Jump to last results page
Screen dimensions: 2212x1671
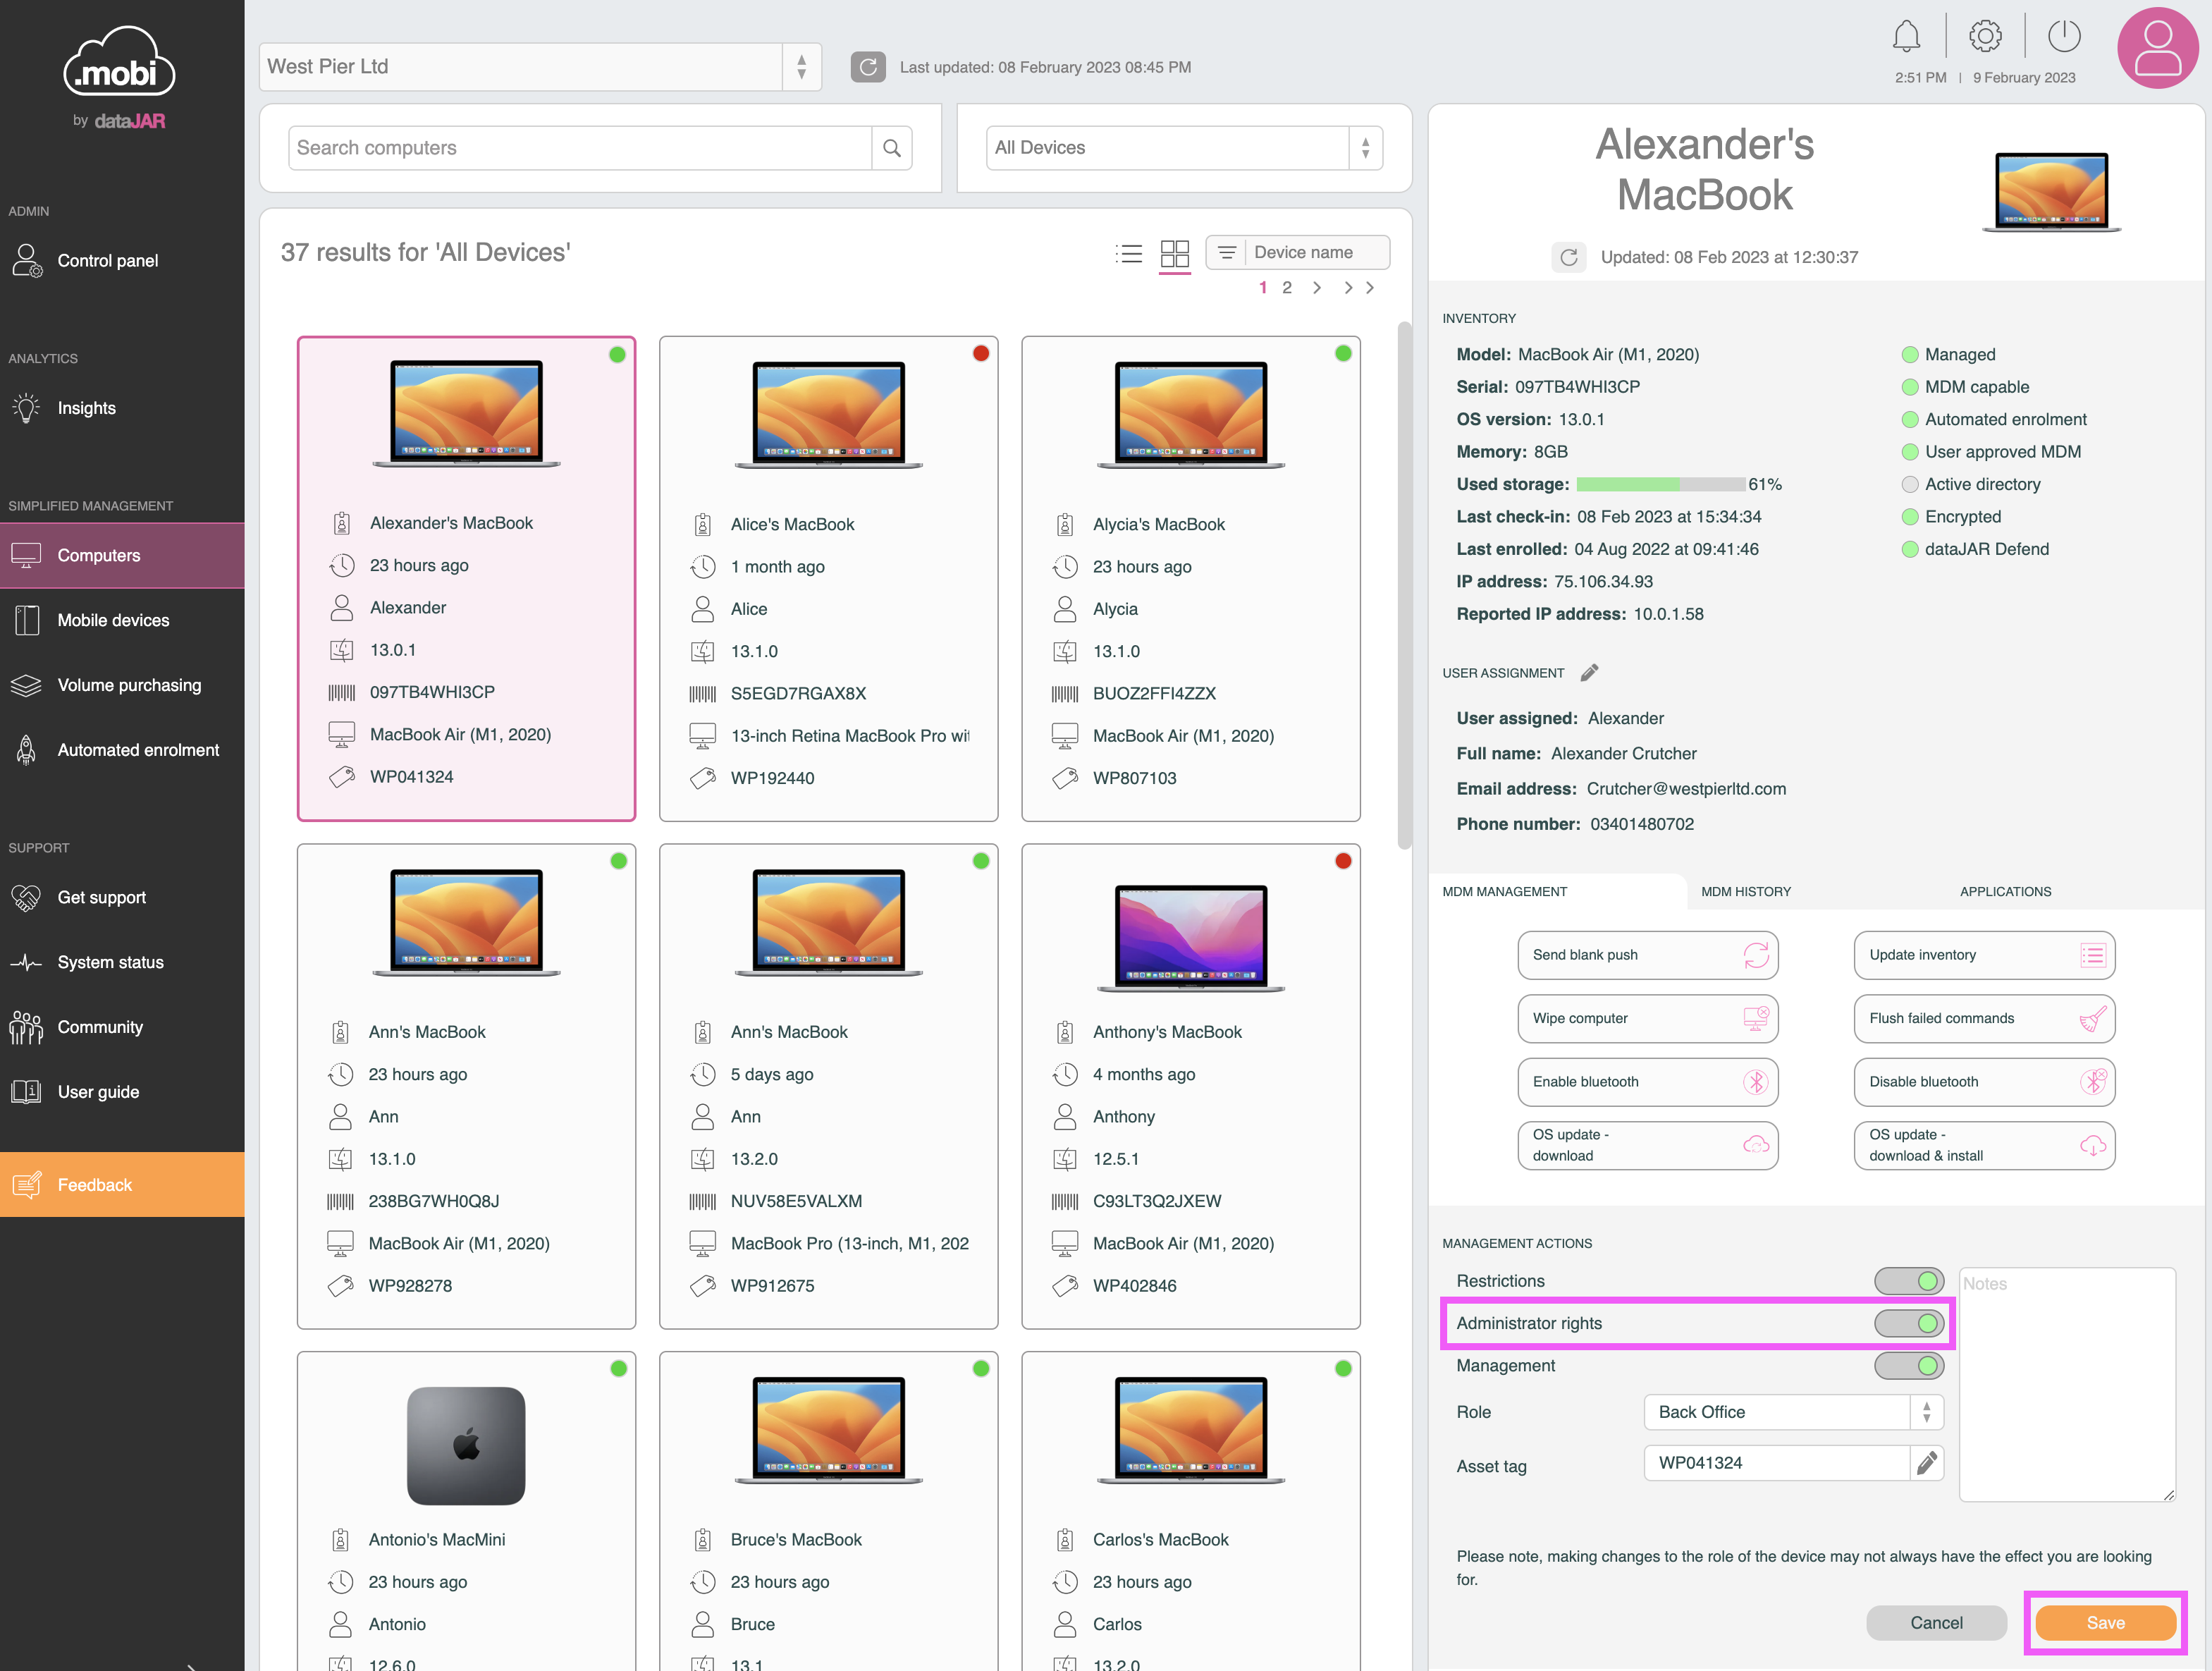click(x=1359, y=288)
